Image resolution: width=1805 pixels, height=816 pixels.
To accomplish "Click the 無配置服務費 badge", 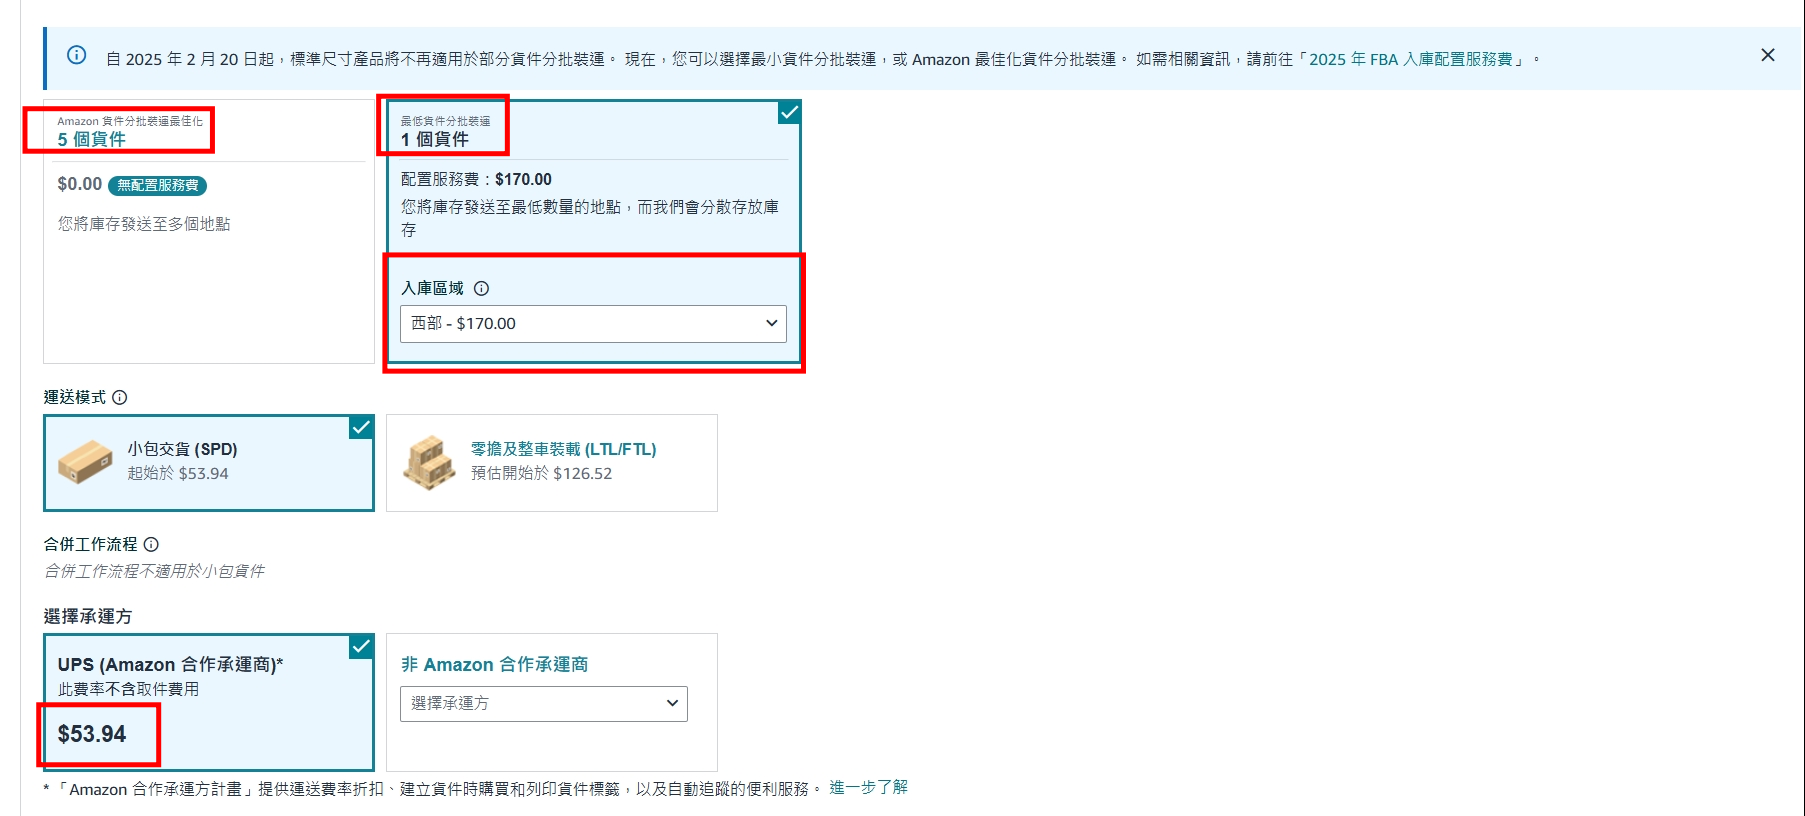I will pos(157,185).
